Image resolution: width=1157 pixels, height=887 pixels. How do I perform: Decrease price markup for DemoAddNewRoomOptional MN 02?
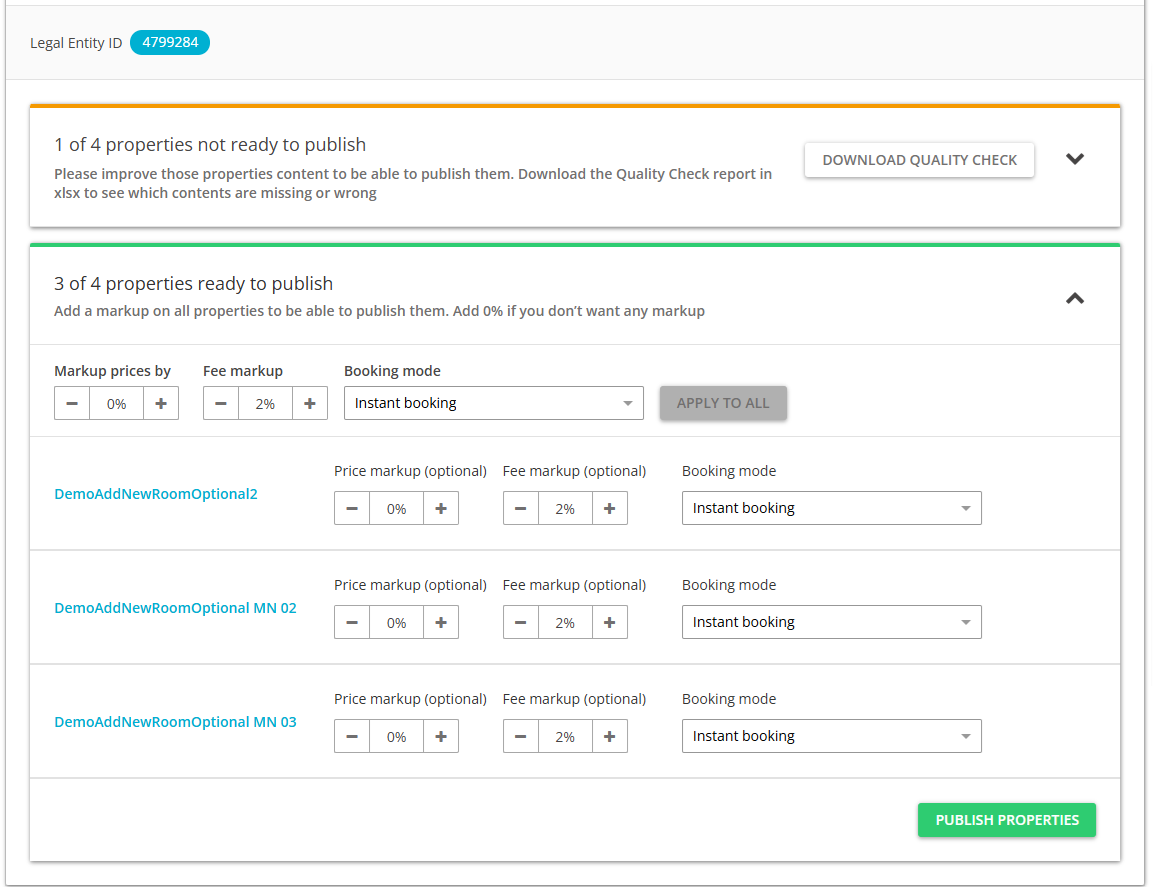pos(352,622)
